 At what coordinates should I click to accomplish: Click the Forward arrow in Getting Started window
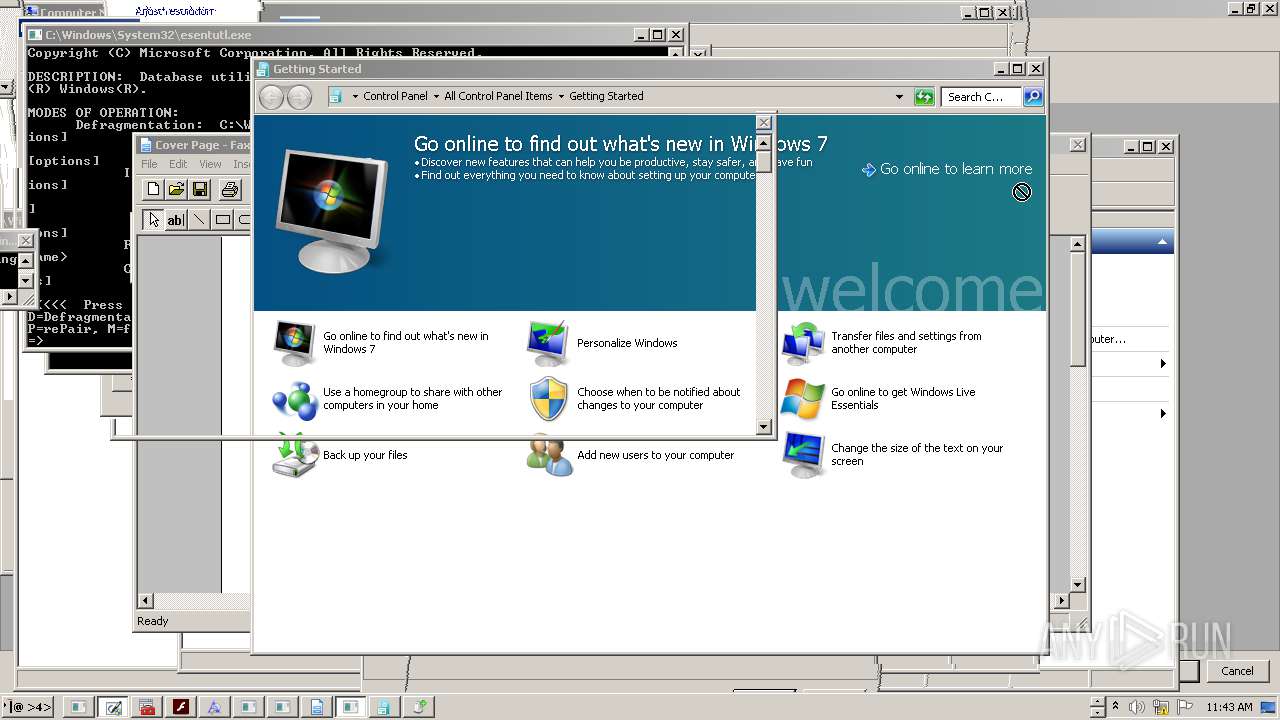point(299,97)
